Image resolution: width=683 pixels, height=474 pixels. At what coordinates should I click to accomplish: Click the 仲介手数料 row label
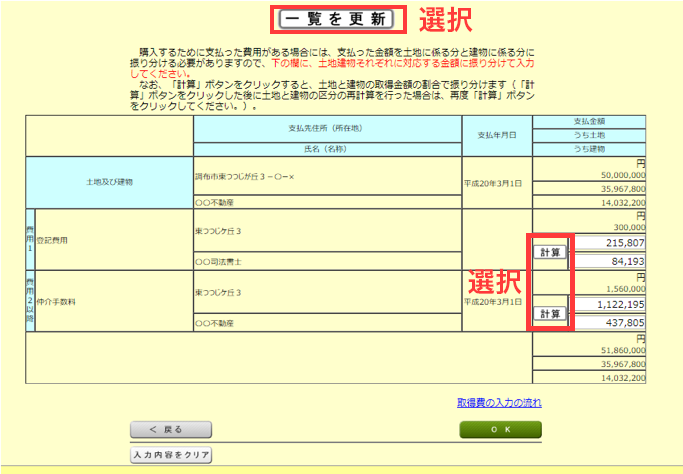pyautogui.click(x=59, y=301)
